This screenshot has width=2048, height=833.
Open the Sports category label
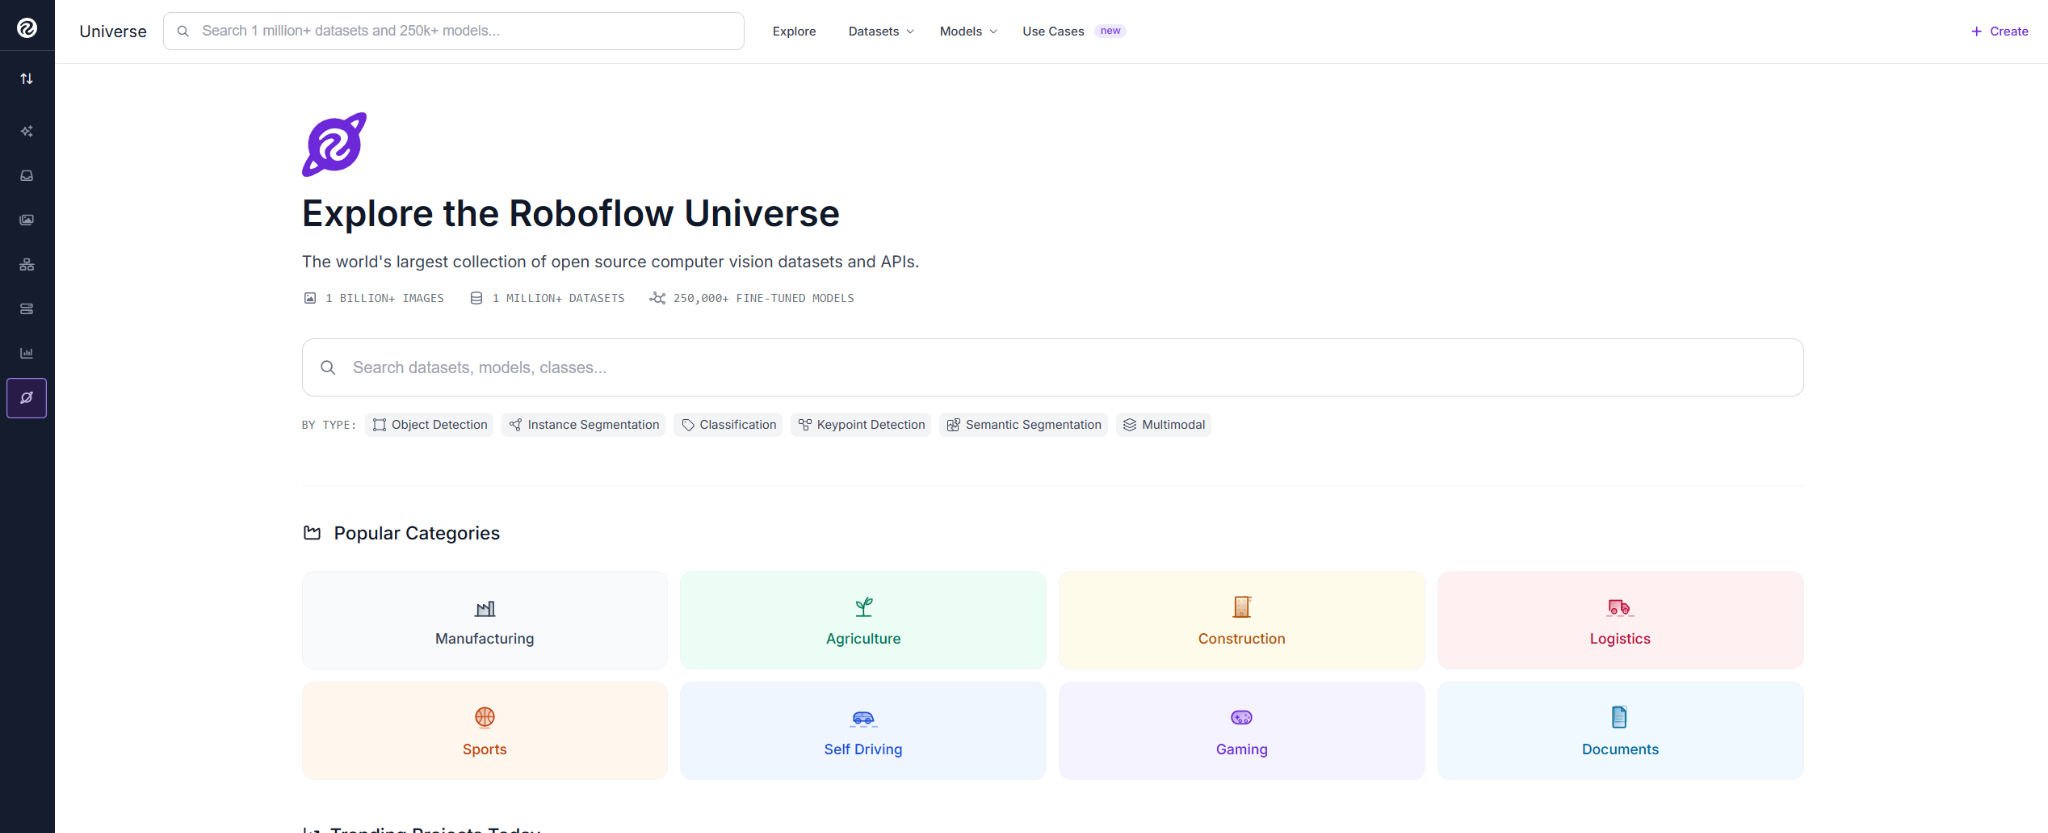[x=485, y=749]
